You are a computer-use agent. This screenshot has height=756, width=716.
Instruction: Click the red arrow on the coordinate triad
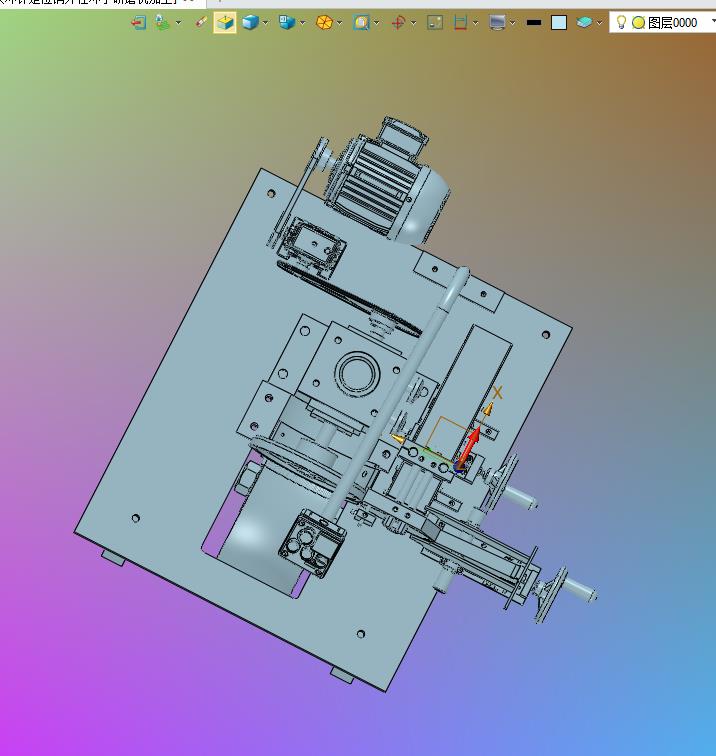coord(470,446)
